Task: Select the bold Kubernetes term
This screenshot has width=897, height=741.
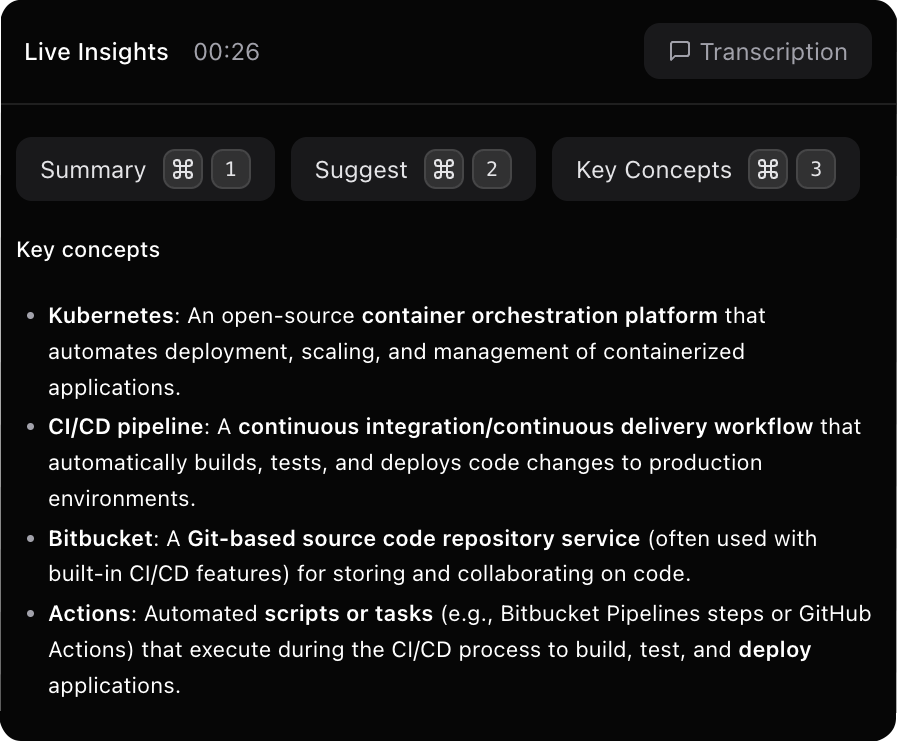Action: click(111, 316)
